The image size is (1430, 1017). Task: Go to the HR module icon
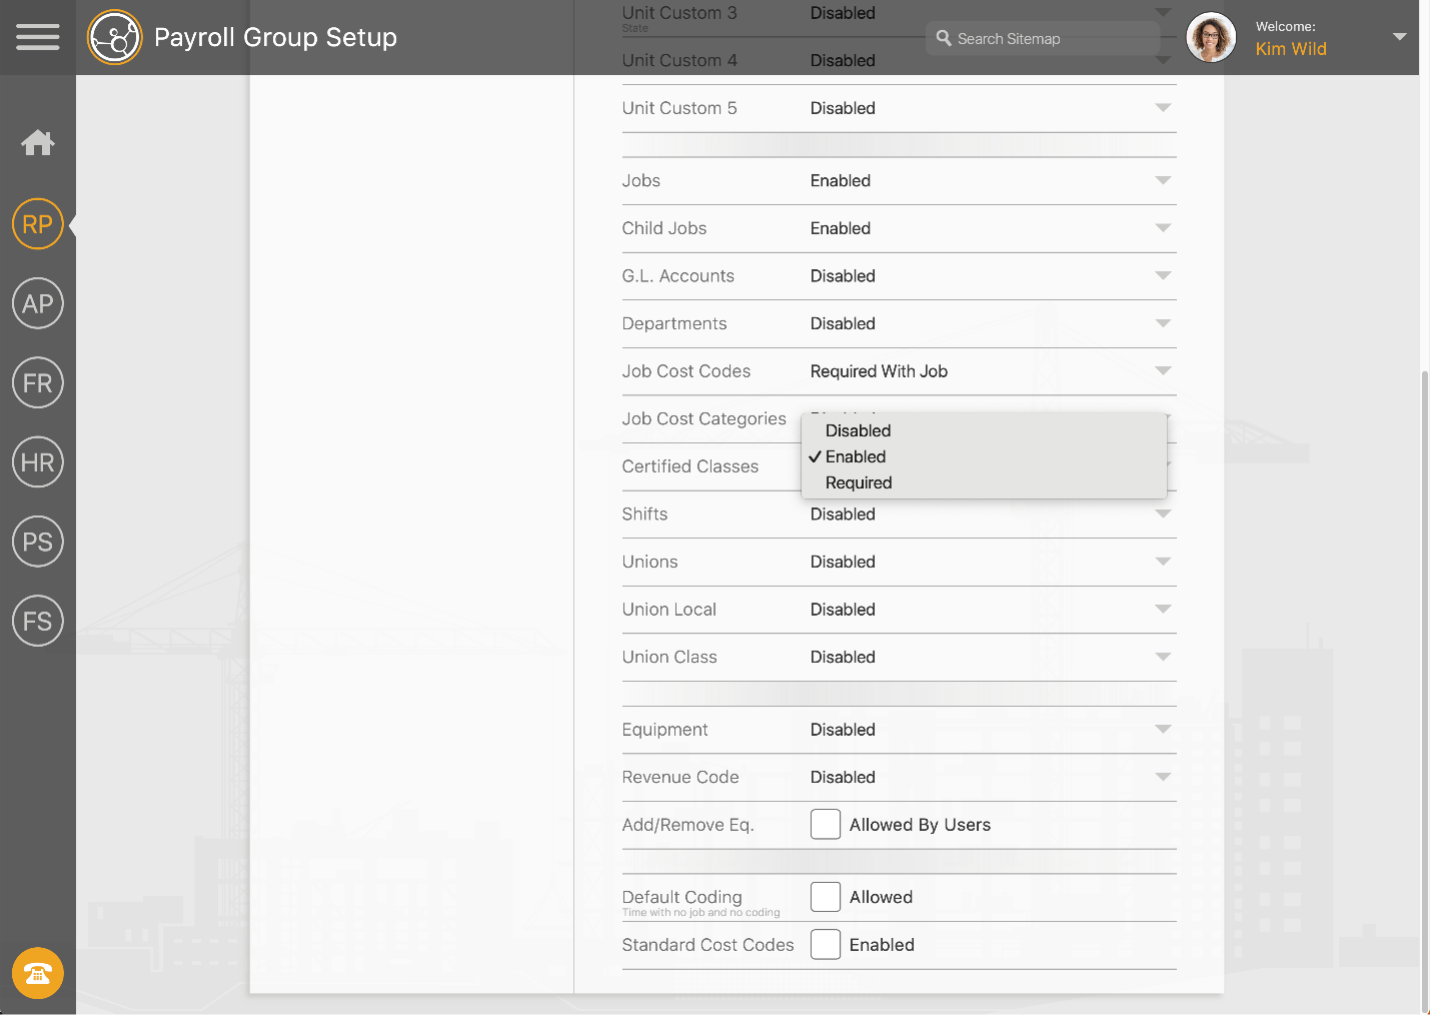(38, 462)
